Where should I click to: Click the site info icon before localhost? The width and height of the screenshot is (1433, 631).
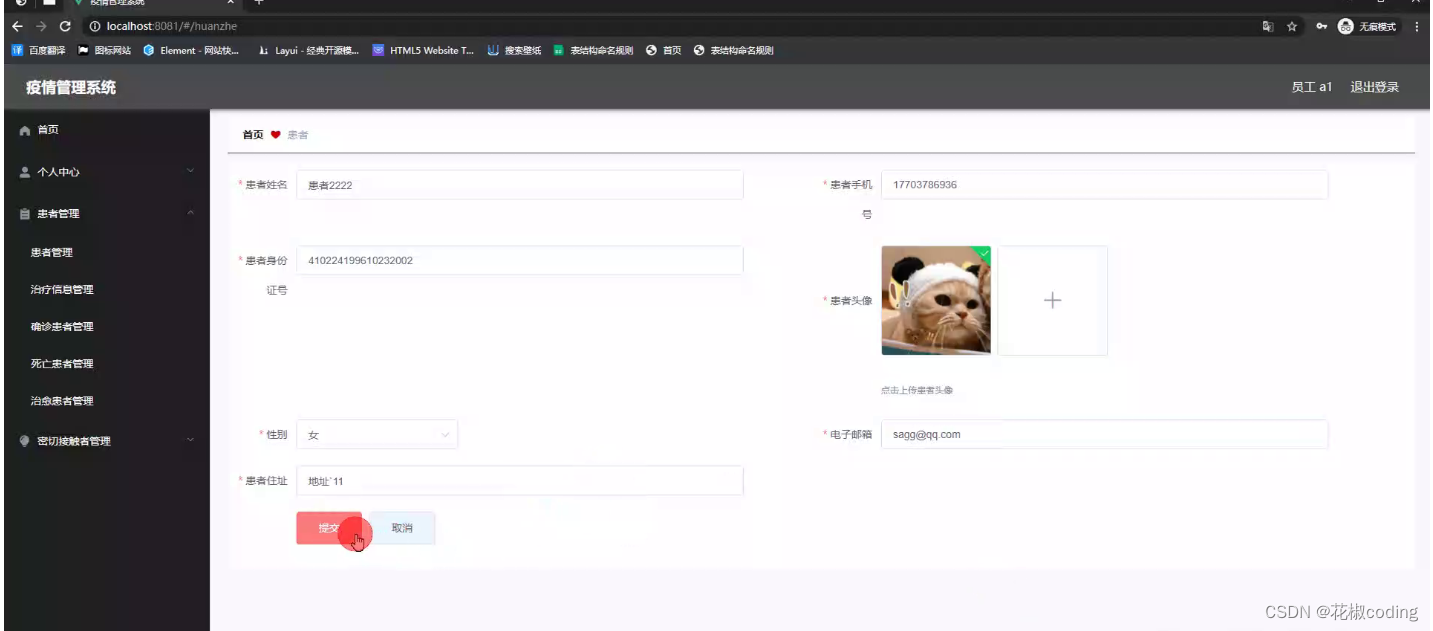pos(95,27)
